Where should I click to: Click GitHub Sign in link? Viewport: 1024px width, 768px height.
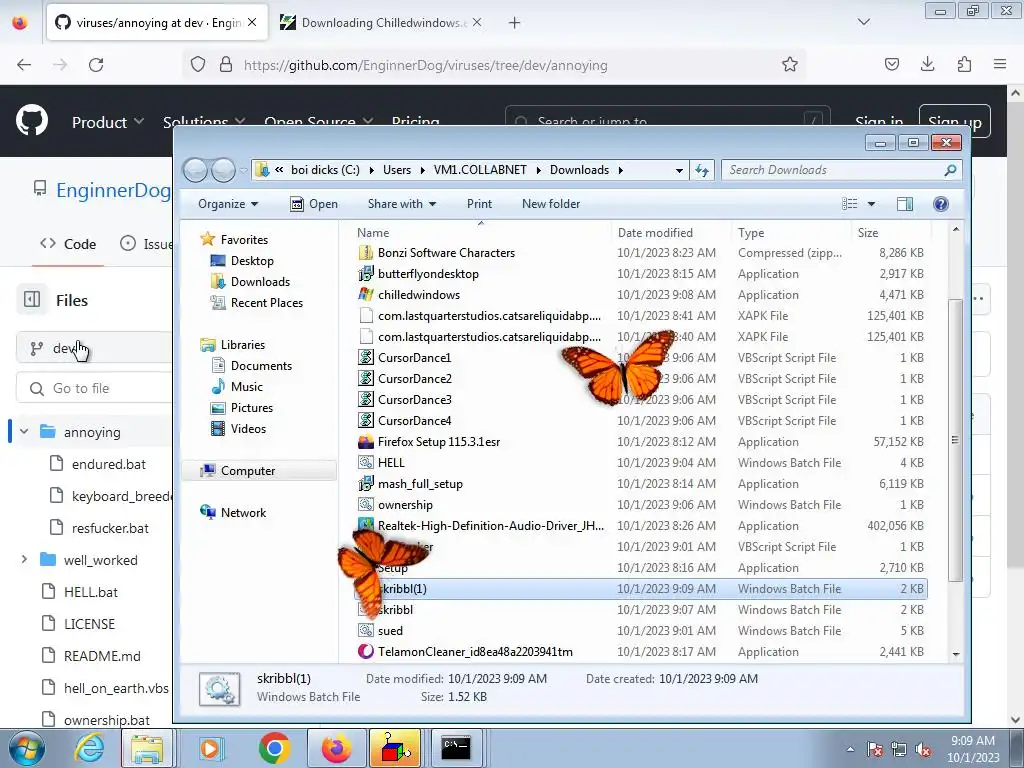coord(879,121)
